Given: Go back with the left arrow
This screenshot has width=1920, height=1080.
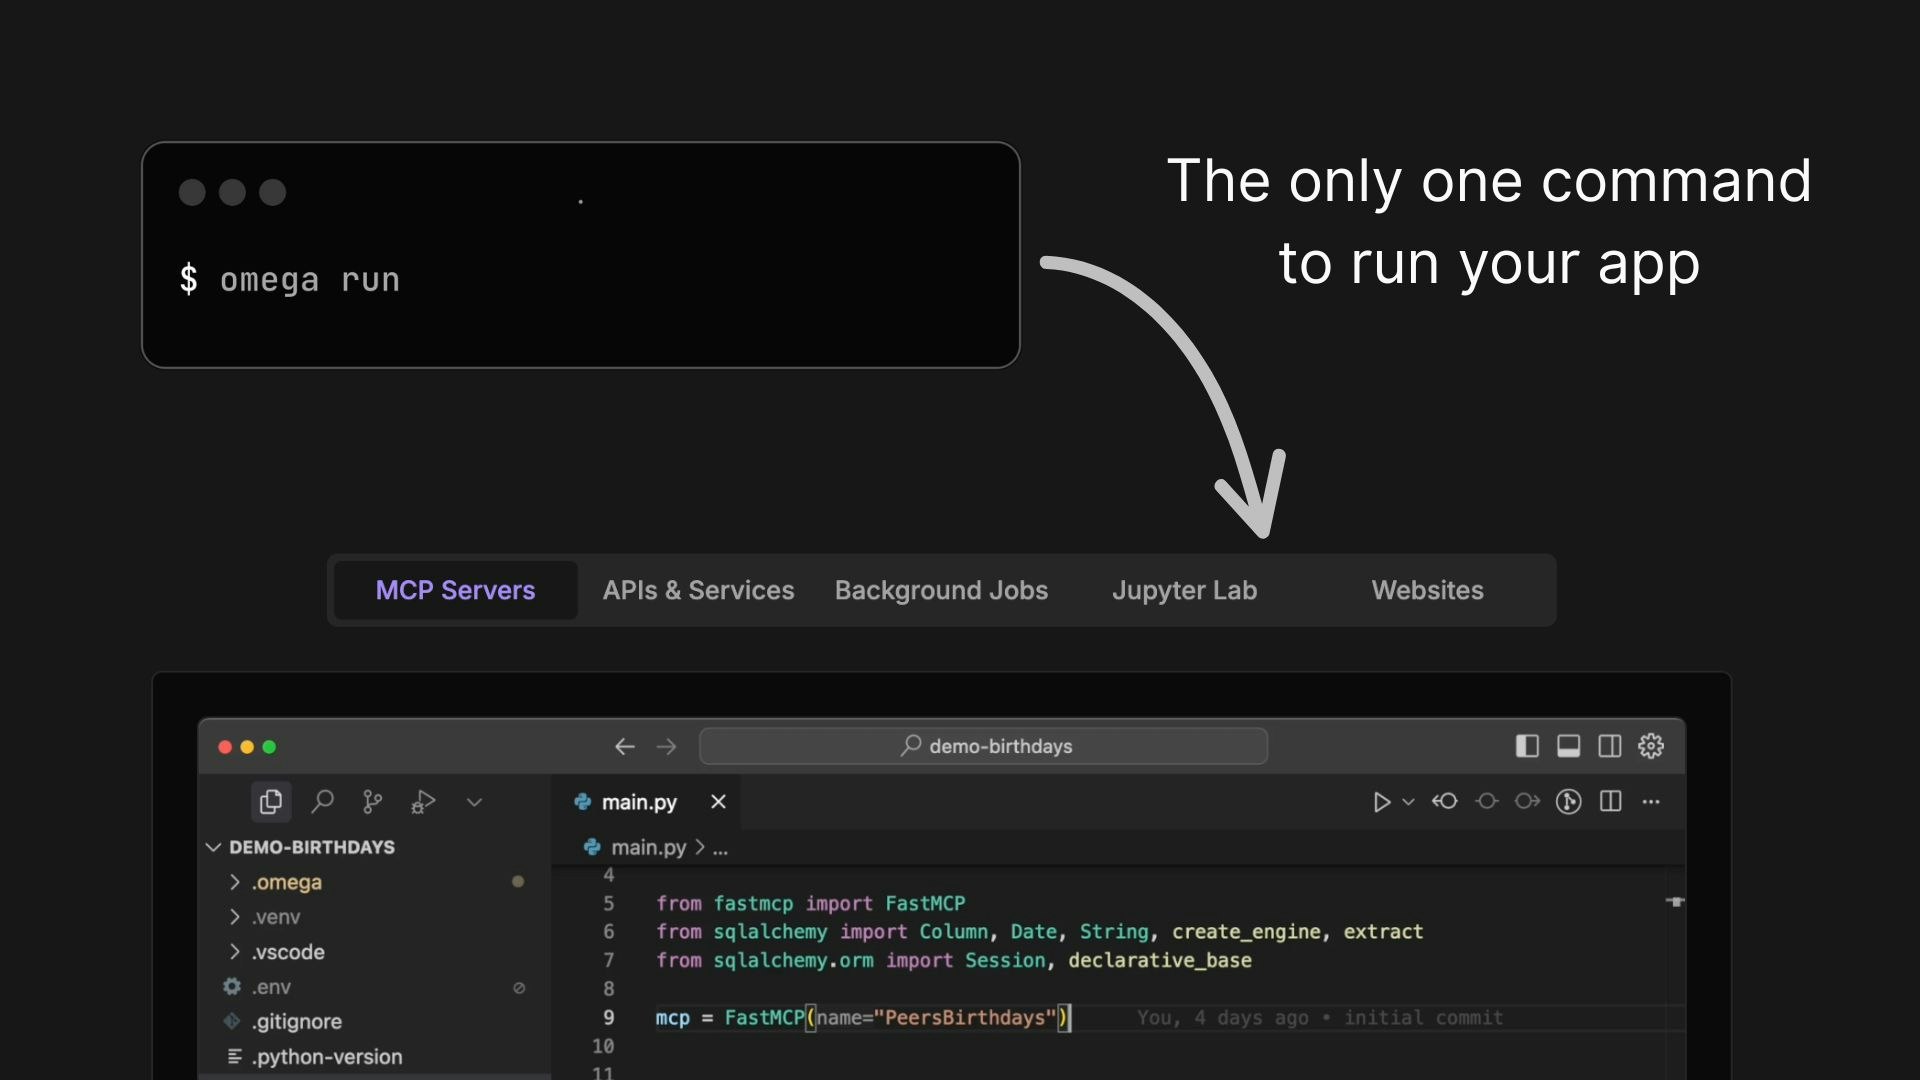Looking at the screenshot, I should [625, 747].
